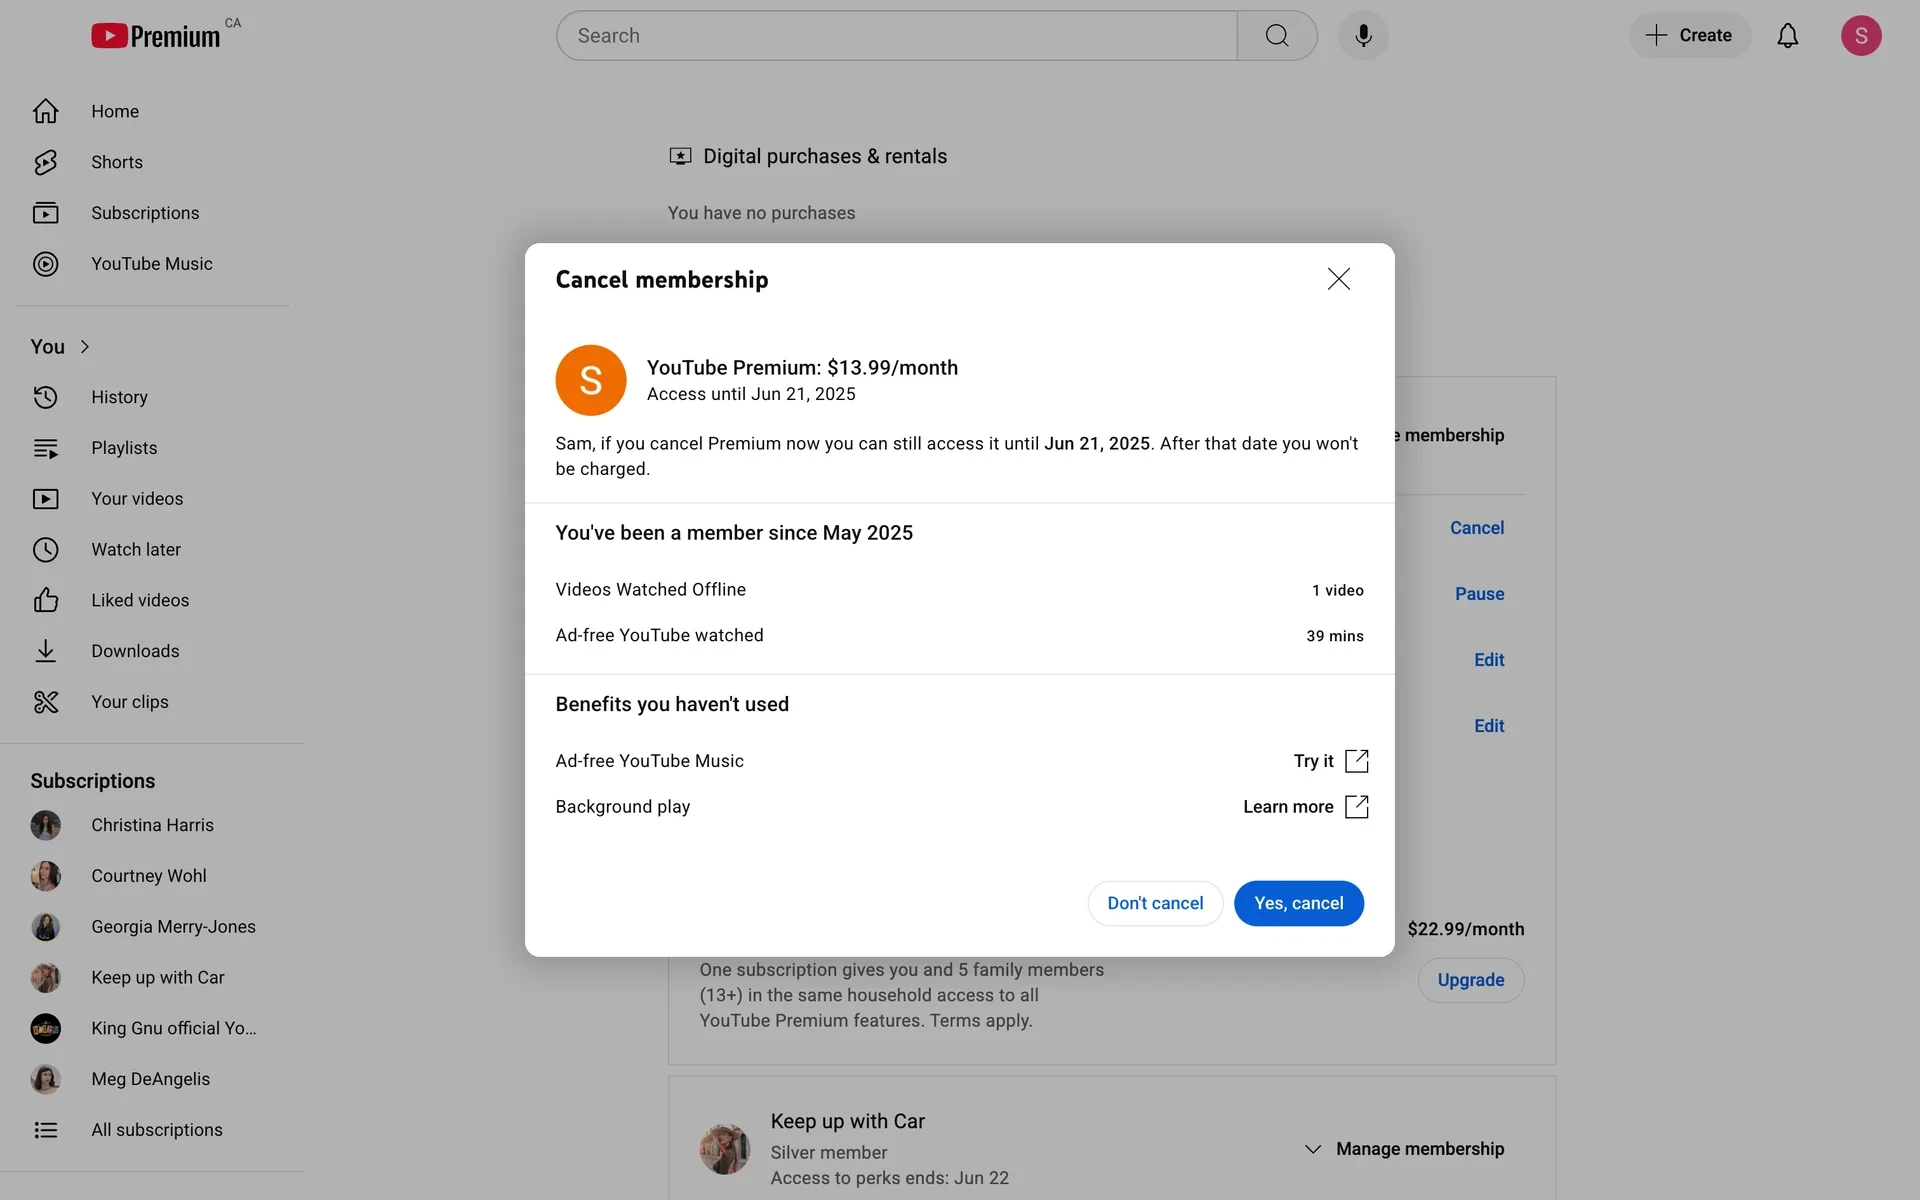Image resolution: width=1920 pixels, height=1200 pixels.
Task: Expand Manage membership for Keep up with Car
Action: pos(1404,1149)
